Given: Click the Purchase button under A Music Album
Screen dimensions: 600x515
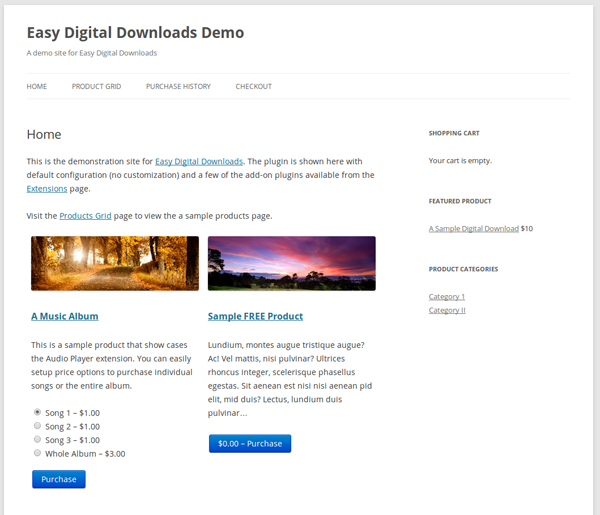Looking at the screenshot, I should [x=59, y=479].
